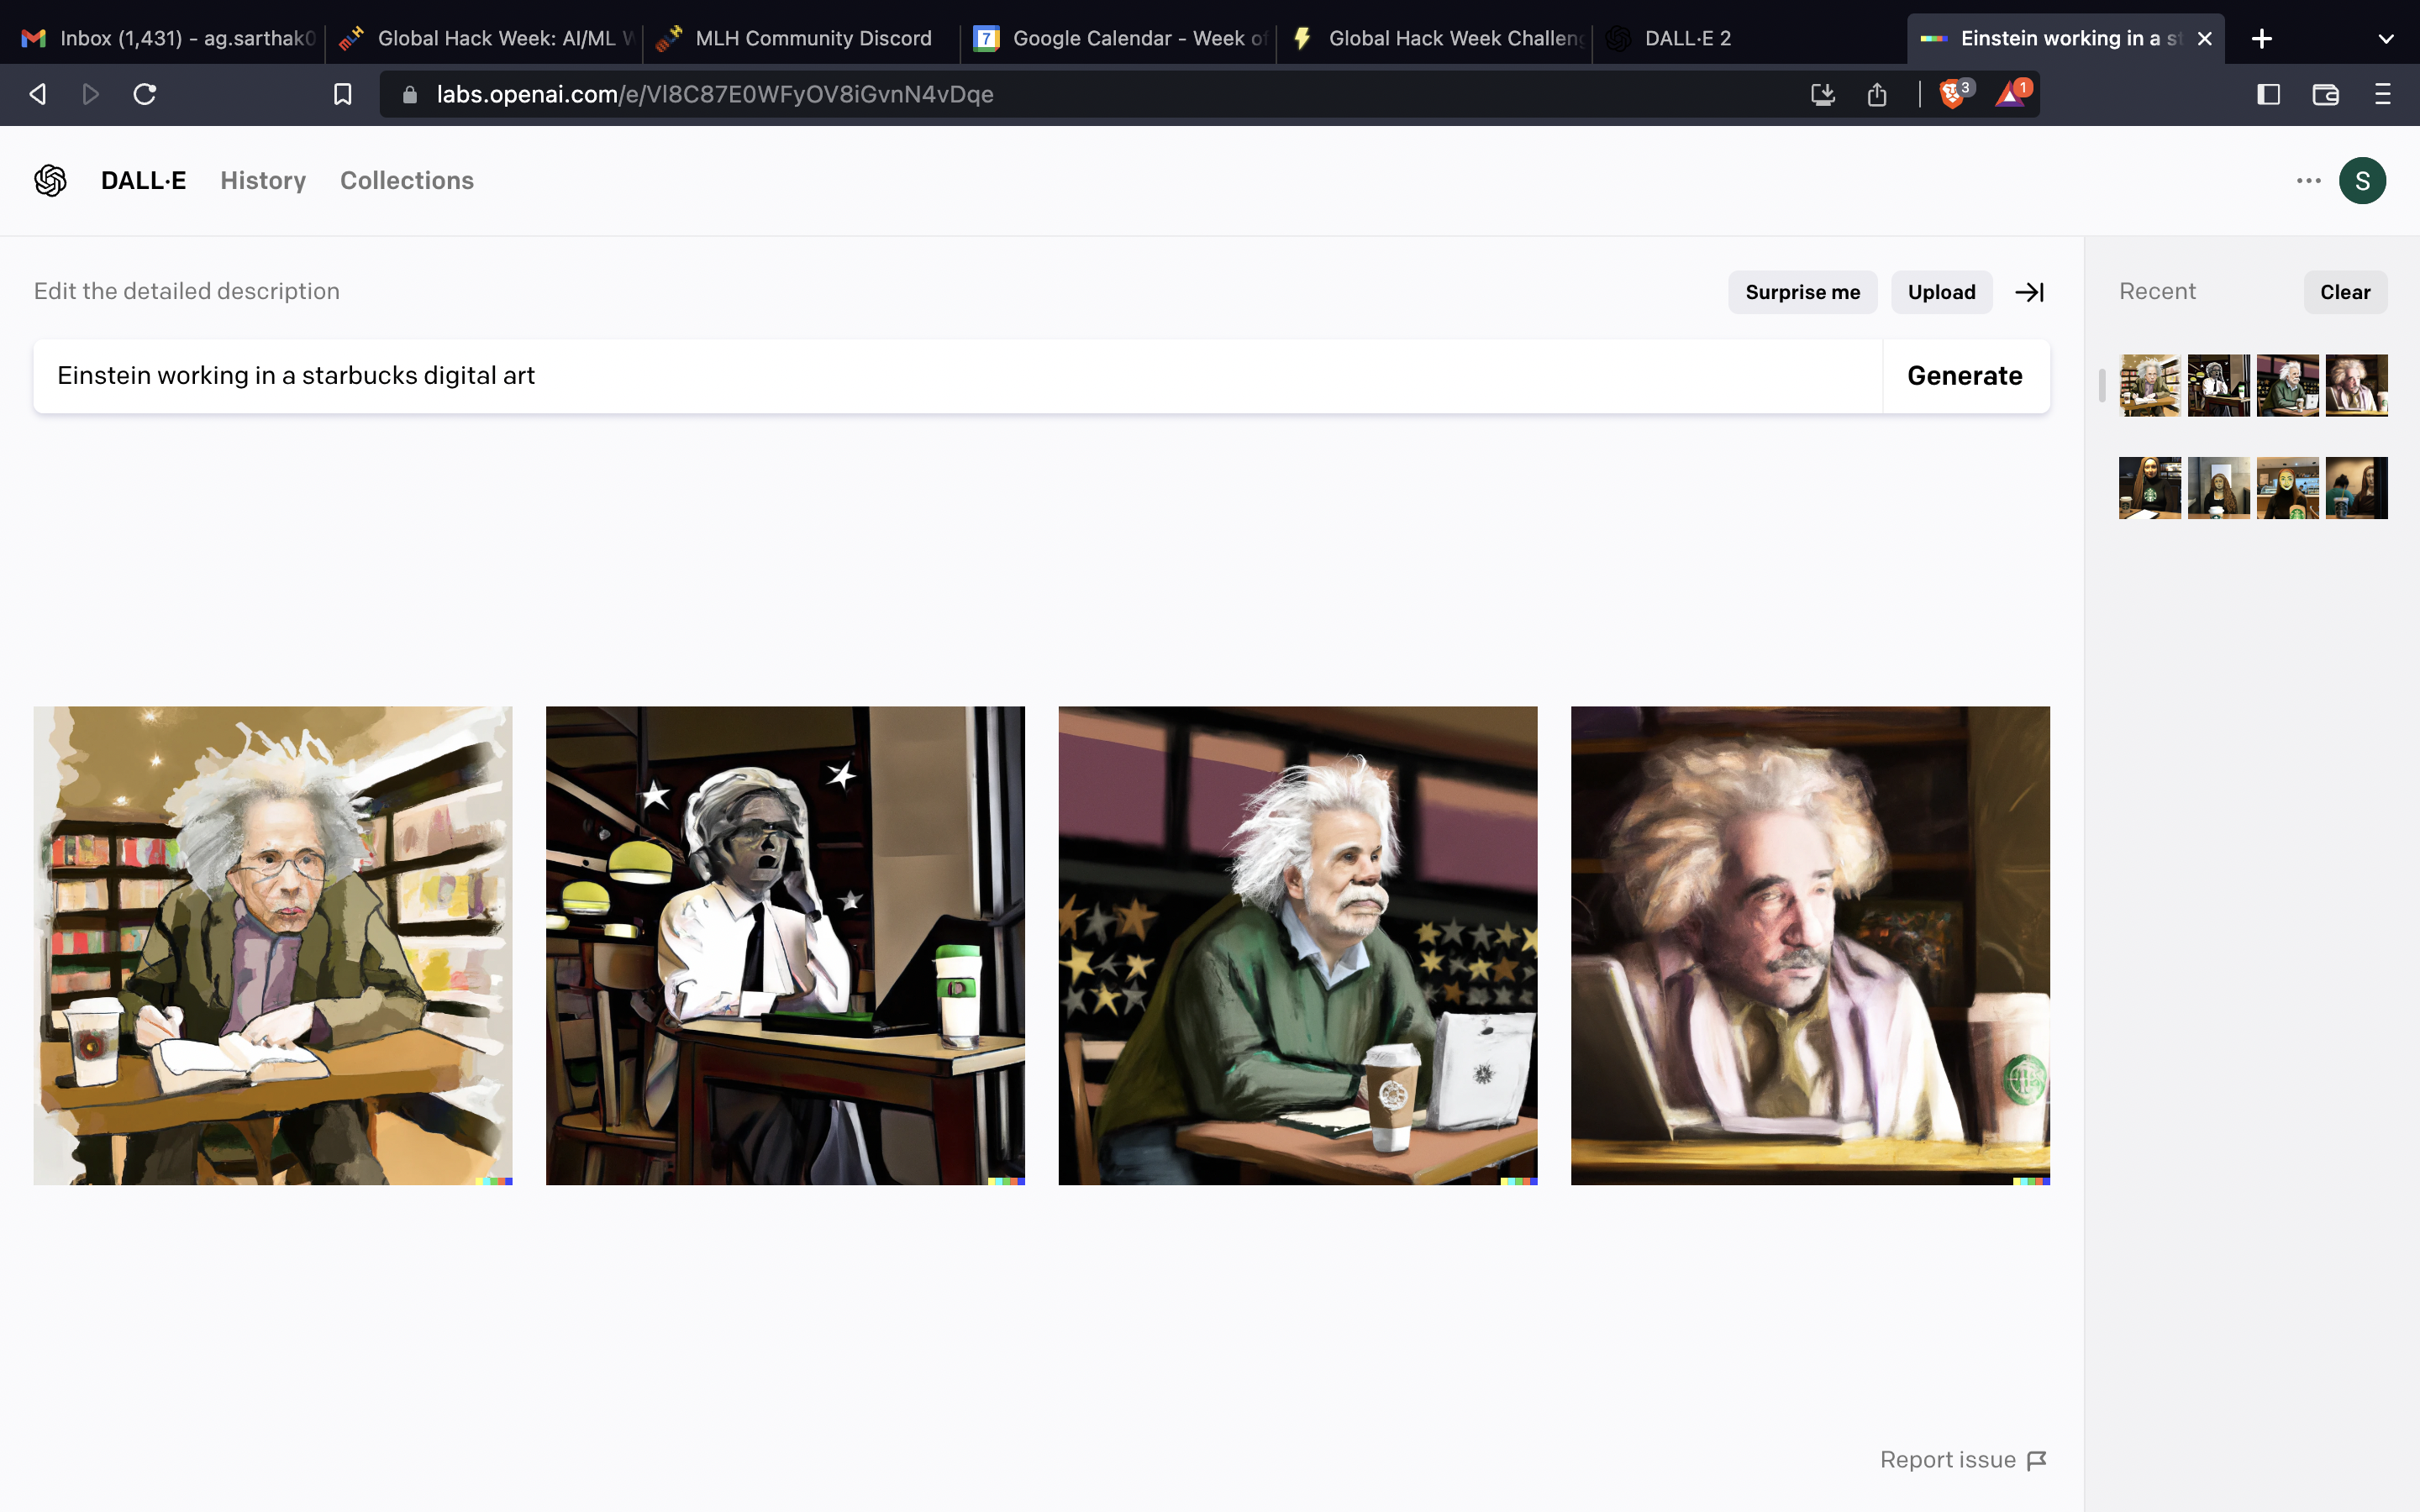The width and height of the screenshot is (2420, 1512).
Task: Click the OpenAI logo icon
Action: pos(50,181)
